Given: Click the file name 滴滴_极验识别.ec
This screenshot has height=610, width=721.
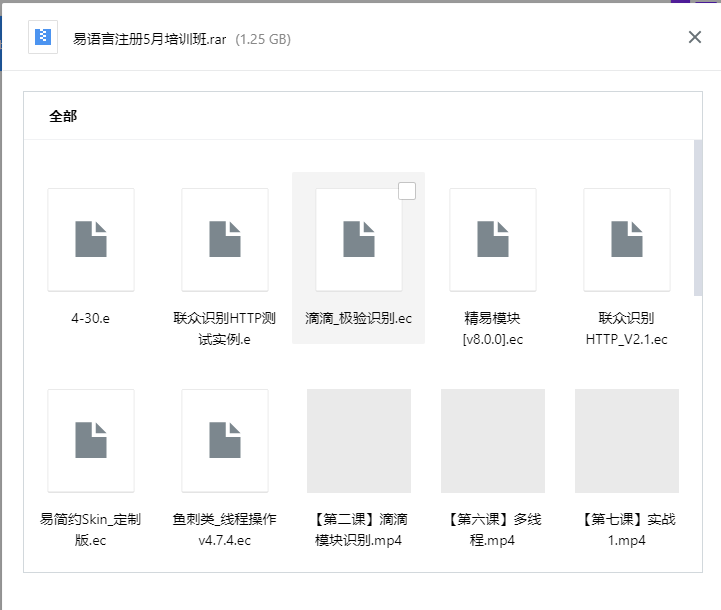Looking at the screenshot, I should pos(359,318).
